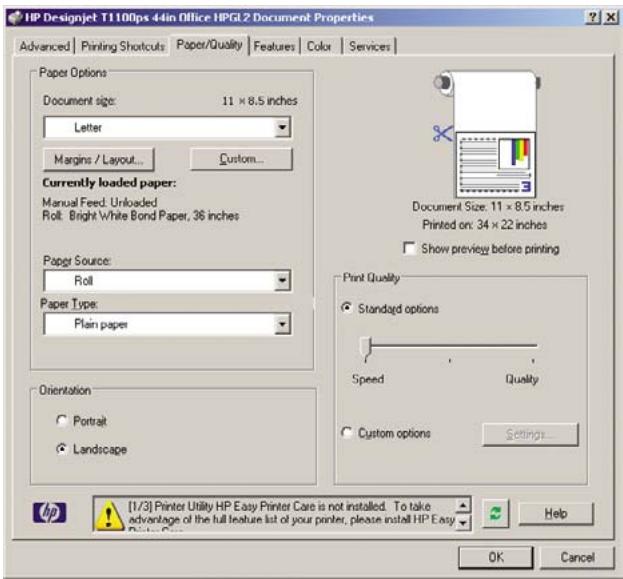
Task: Open the Color tab
Action: [x=319, y=46]
